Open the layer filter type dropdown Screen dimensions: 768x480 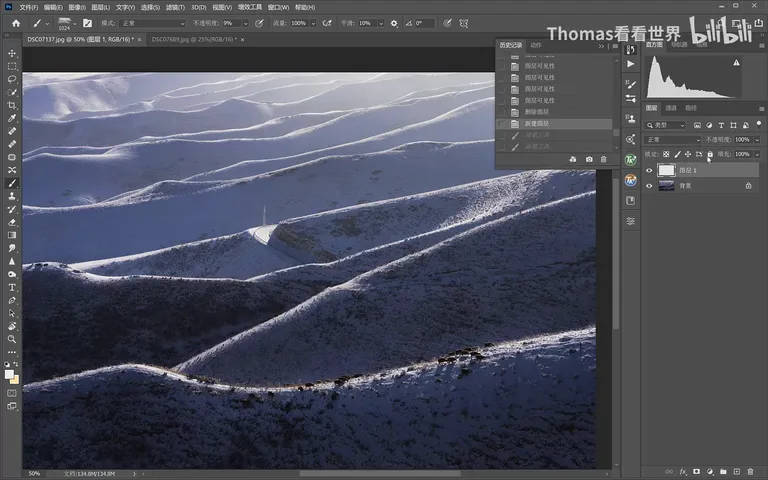coord(665,125)
